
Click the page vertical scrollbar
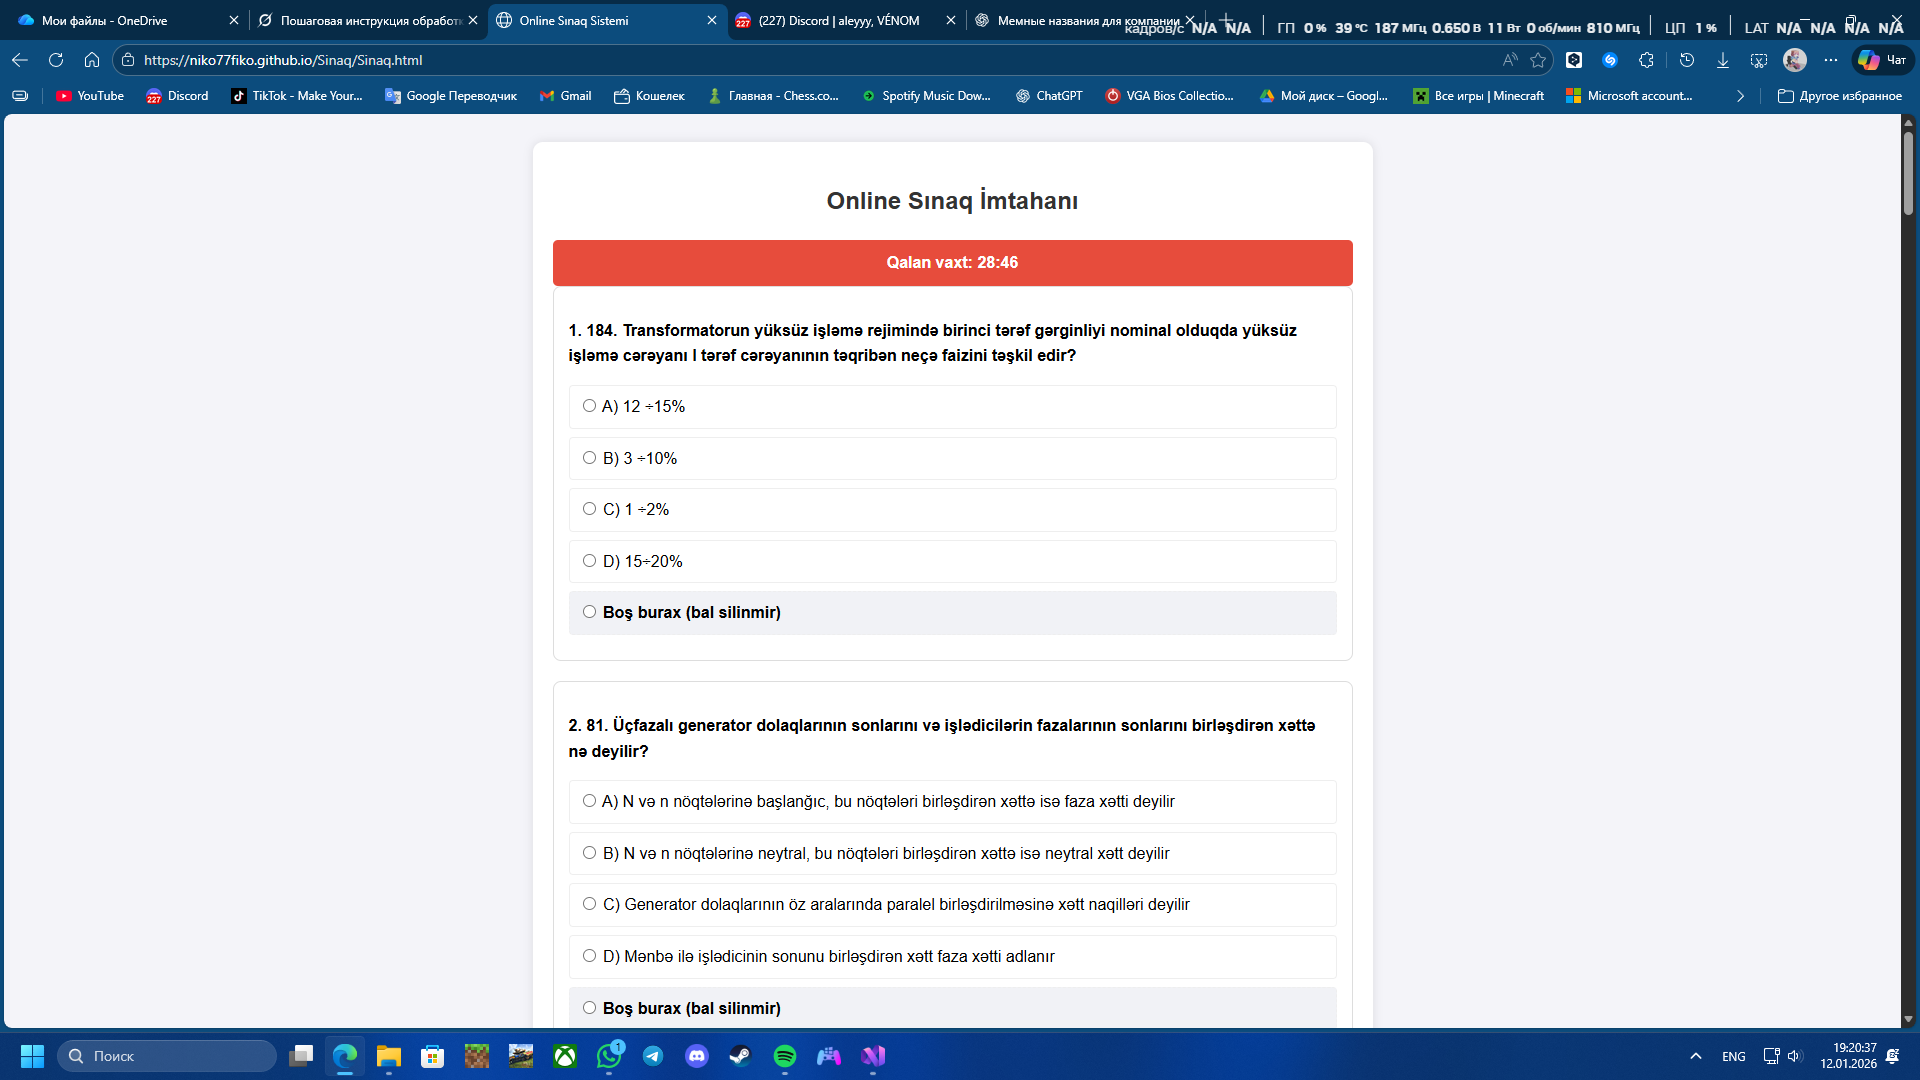point(1908,571)
